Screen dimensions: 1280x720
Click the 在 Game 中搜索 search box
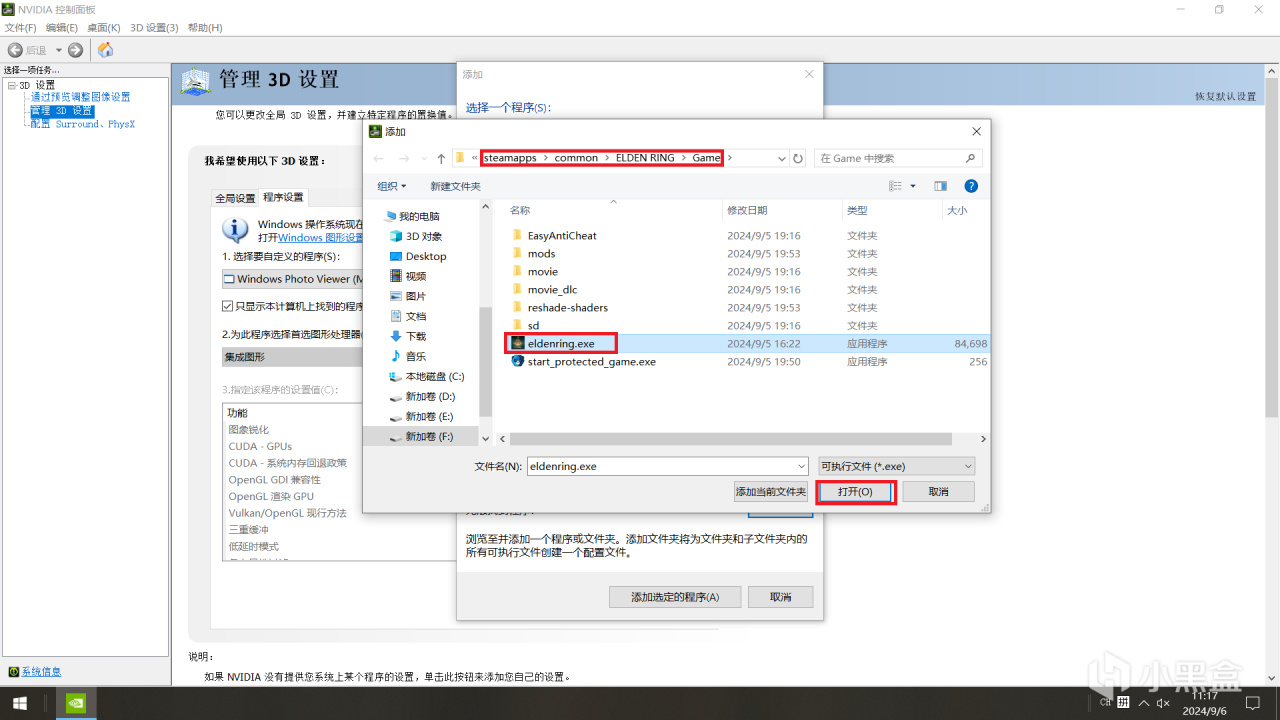point(898,158)
